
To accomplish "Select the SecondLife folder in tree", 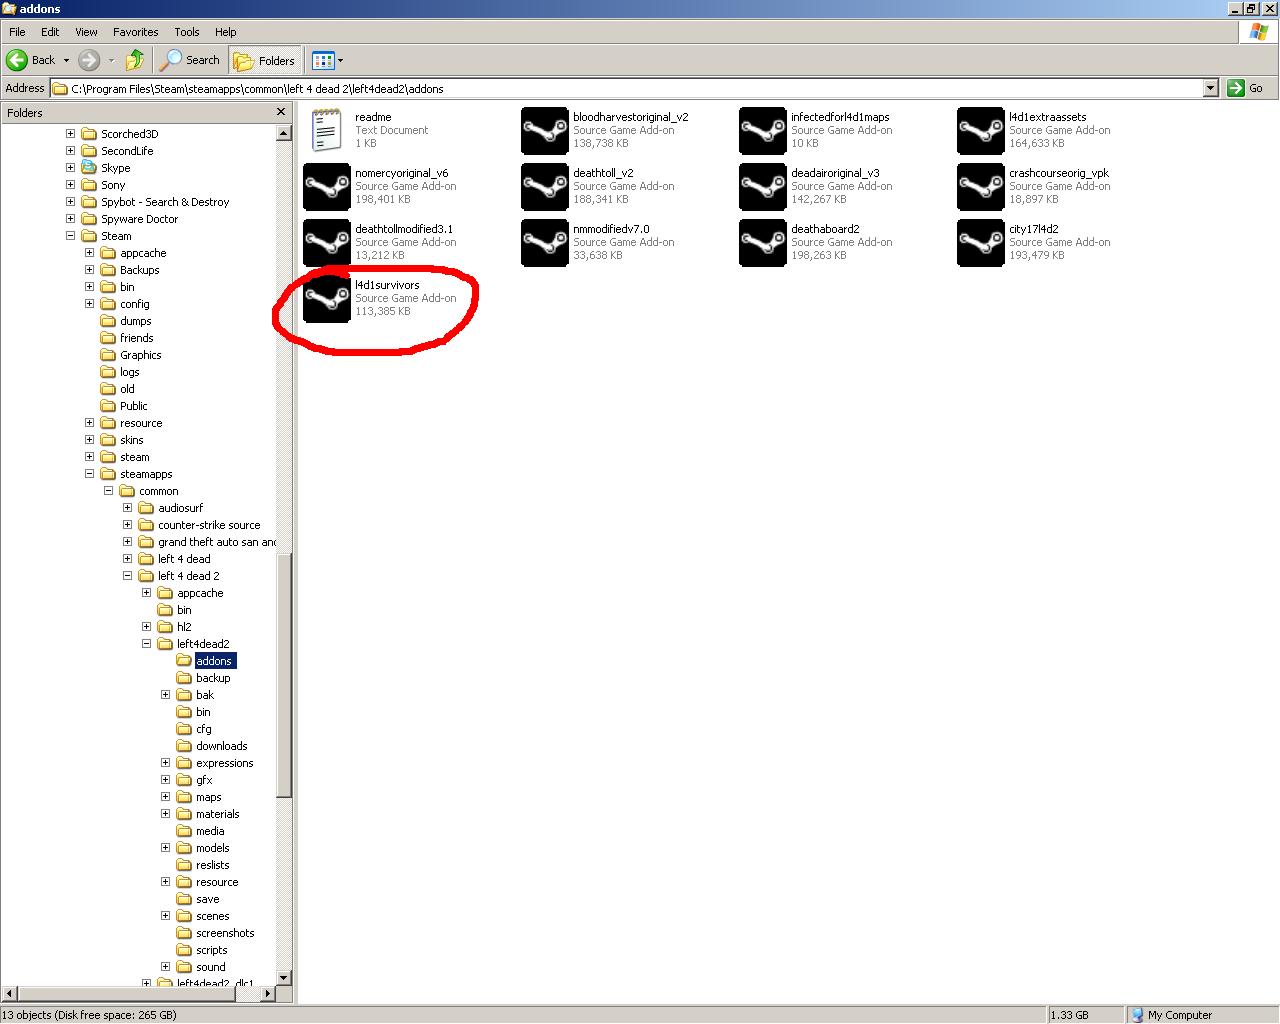I will 126,151.
